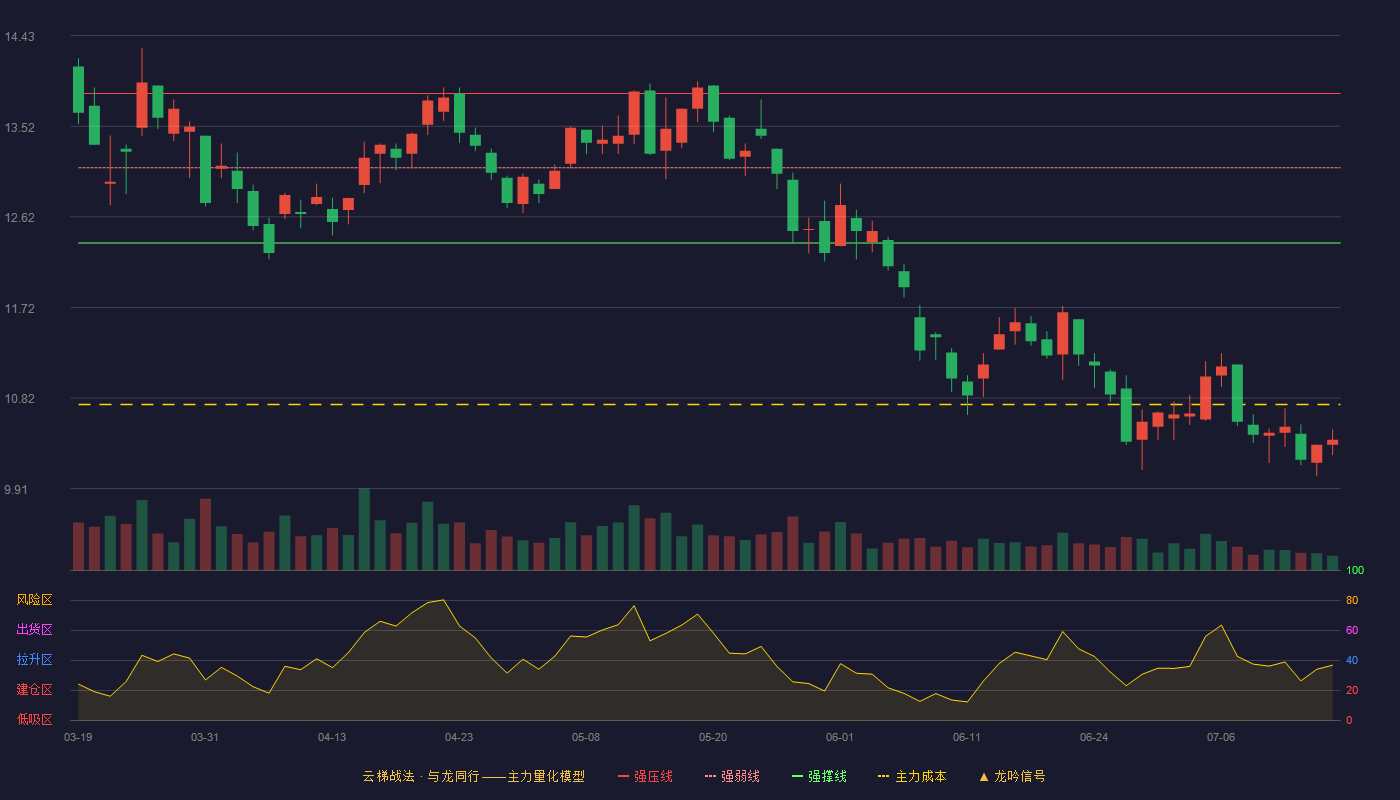The image size is (1400, 800).
Task: Click the 80 indicator scale value
Action: [1352, 601]
